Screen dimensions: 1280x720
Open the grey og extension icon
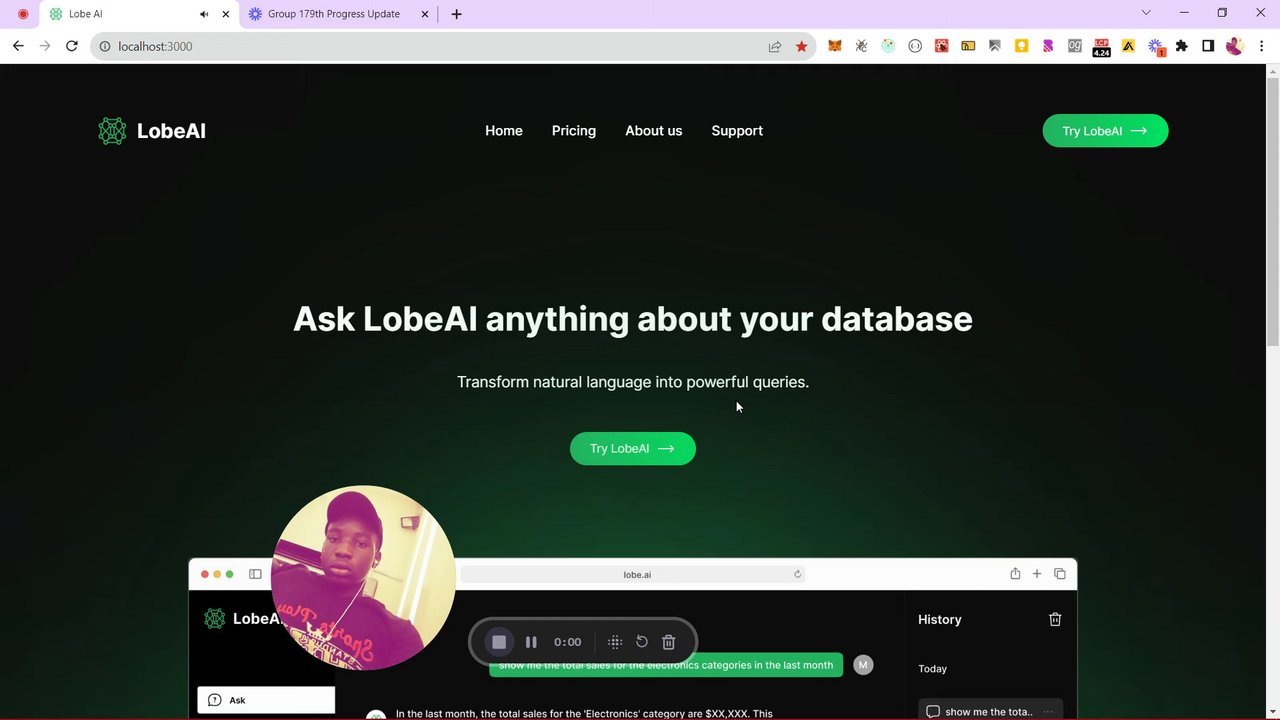(x=1075, y=46)
